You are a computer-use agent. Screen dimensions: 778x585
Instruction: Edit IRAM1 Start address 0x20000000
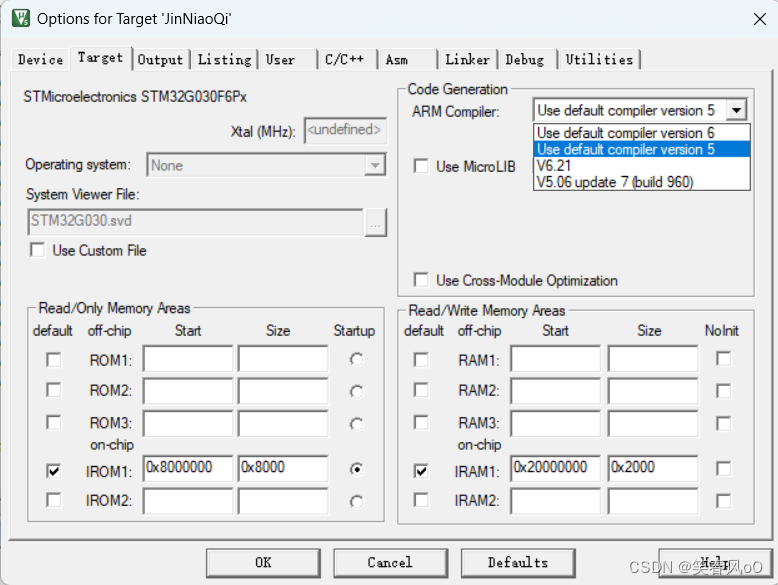[556, 468]
